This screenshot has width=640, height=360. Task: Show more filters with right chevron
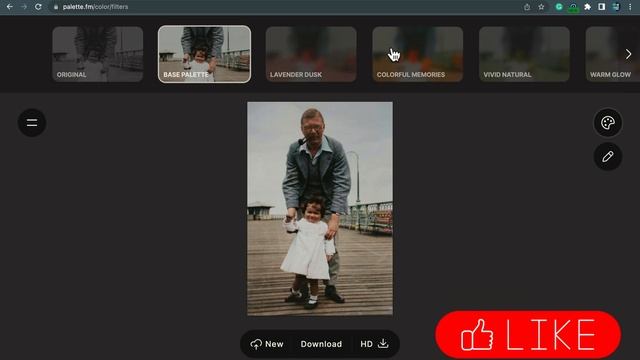tap(629, 54)
